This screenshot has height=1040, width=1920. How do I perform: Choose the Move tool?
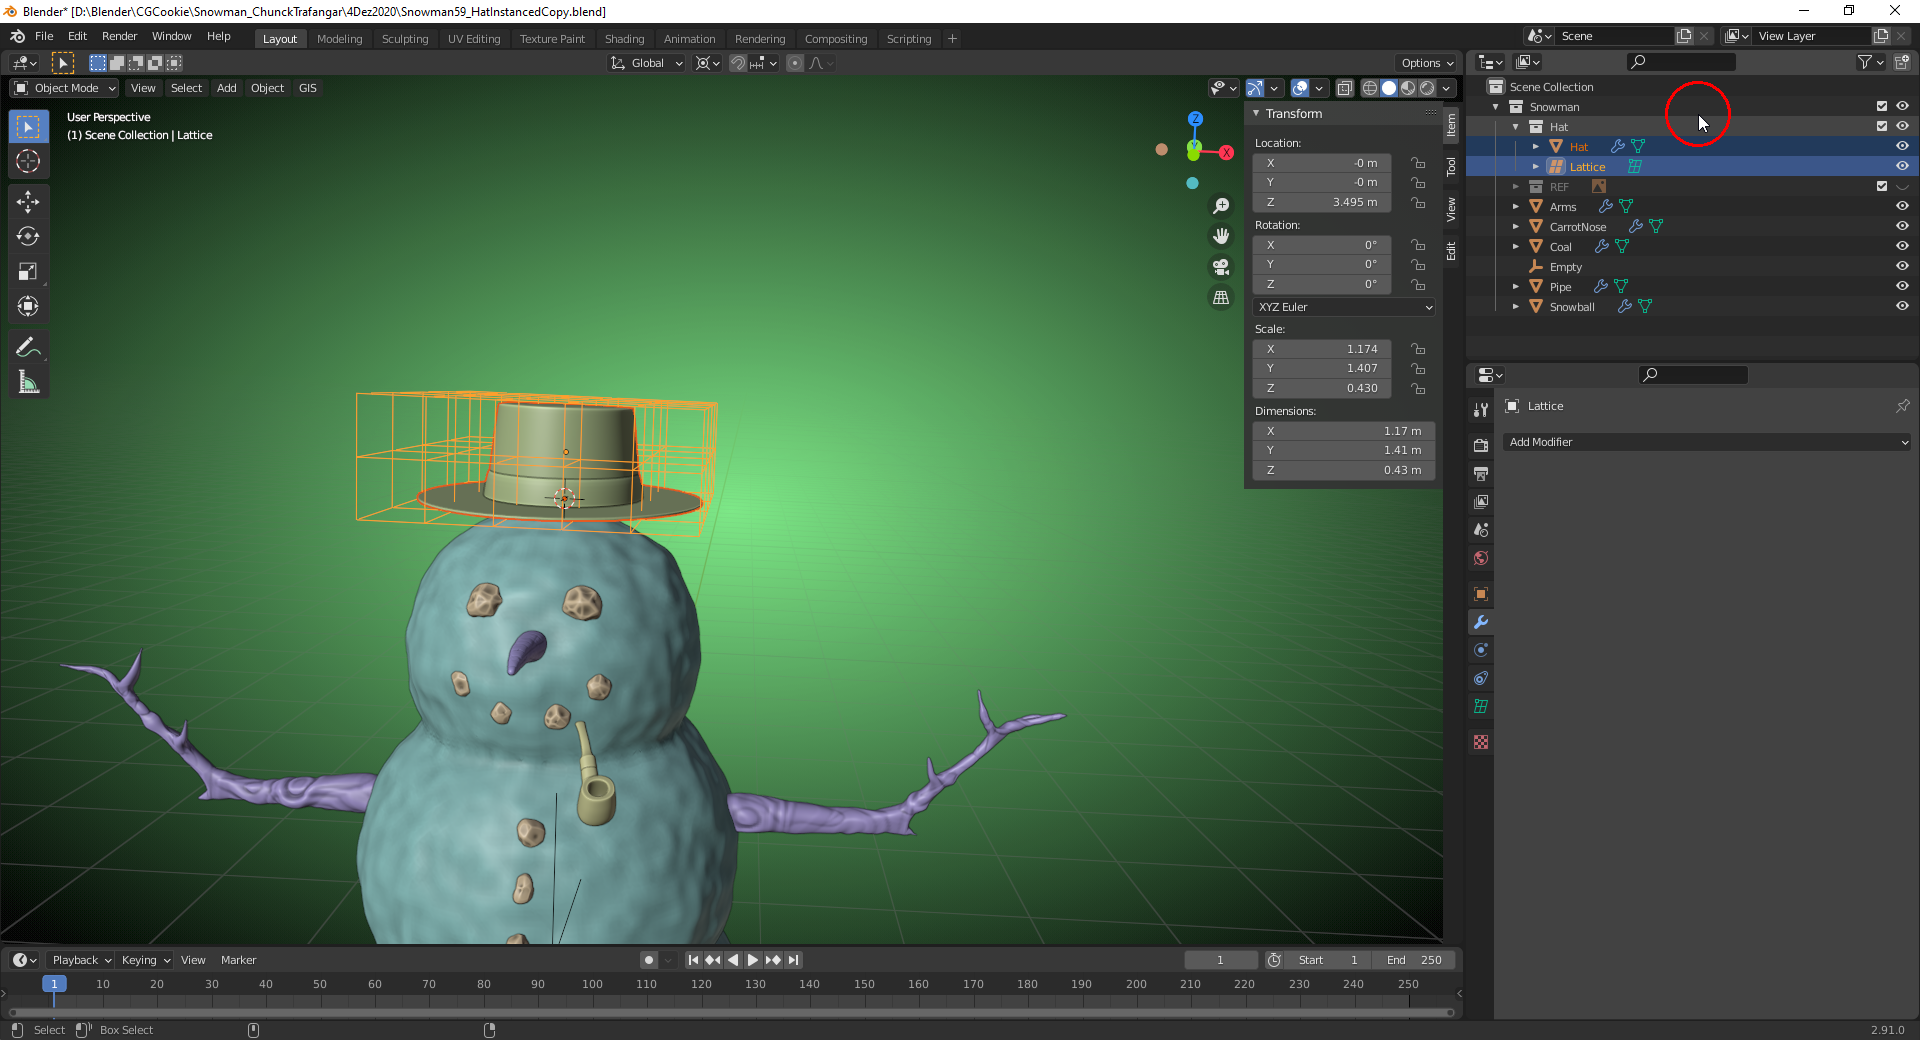[x=28, y=202]
